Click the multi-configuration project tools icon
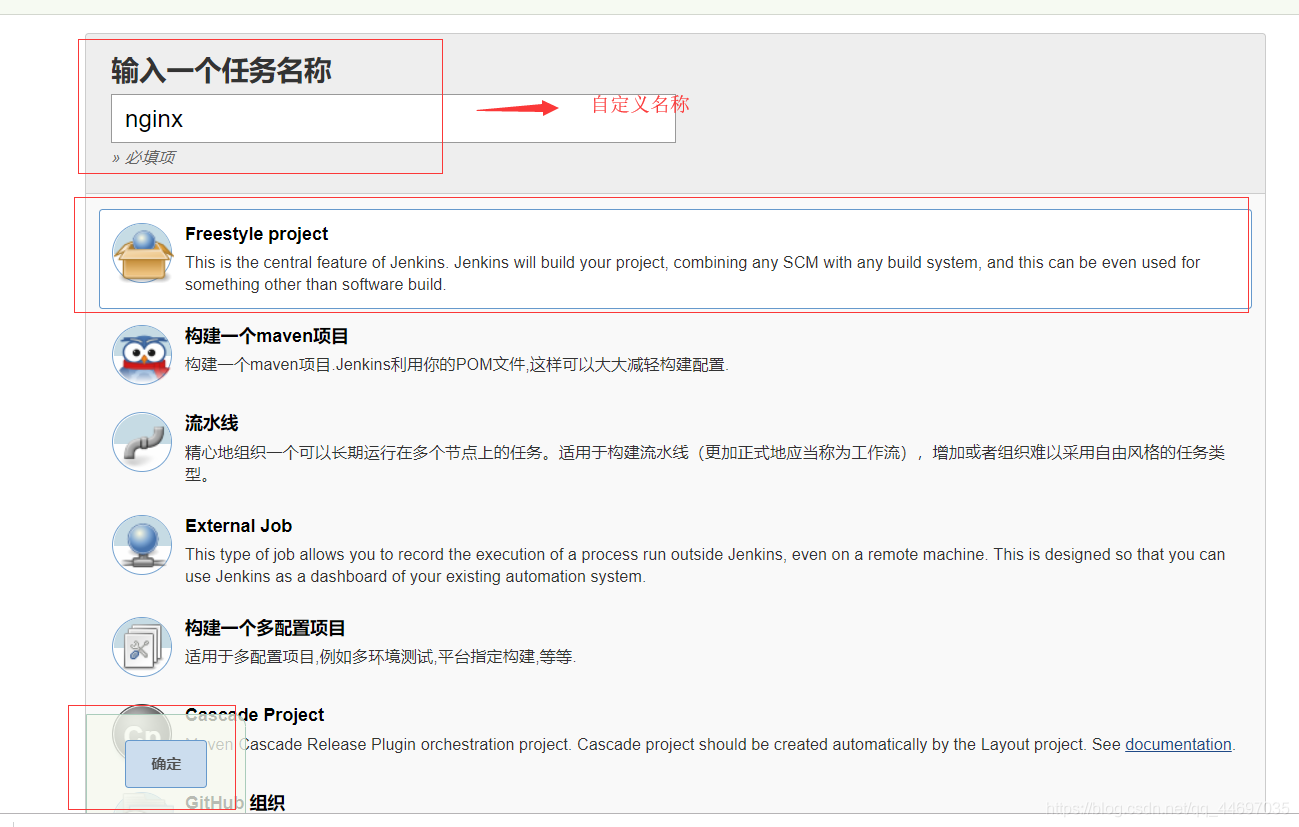The height and width of the screenshot is (827, 1299). [142, 647]
